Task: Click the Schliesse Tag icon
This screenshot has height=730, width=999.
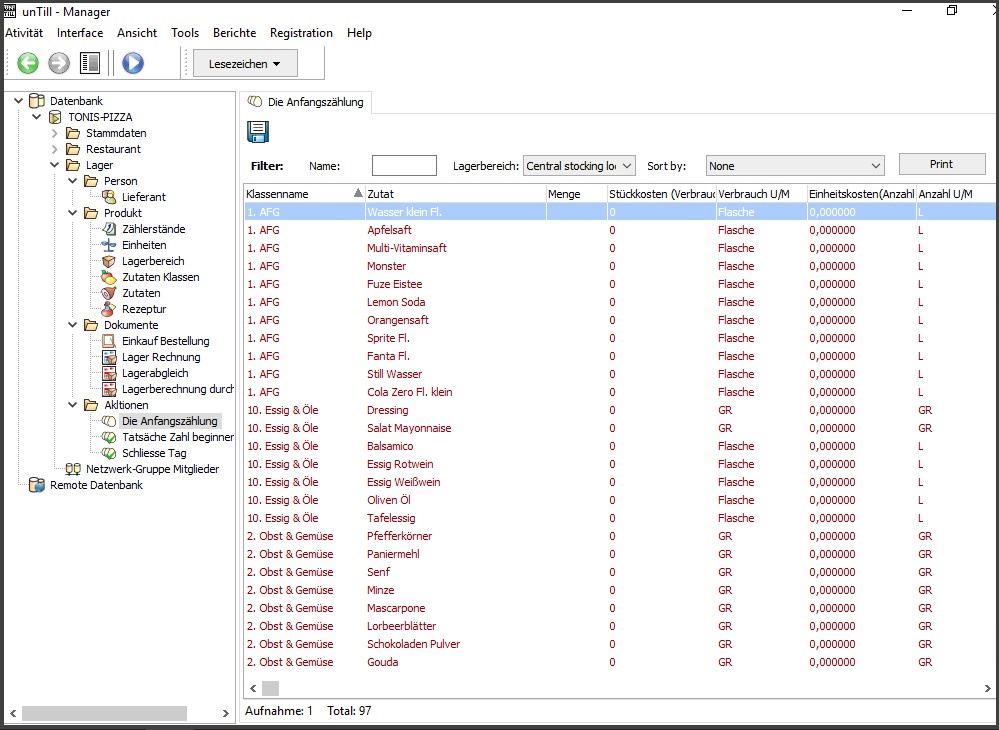Action: click(x=110, y=453)
